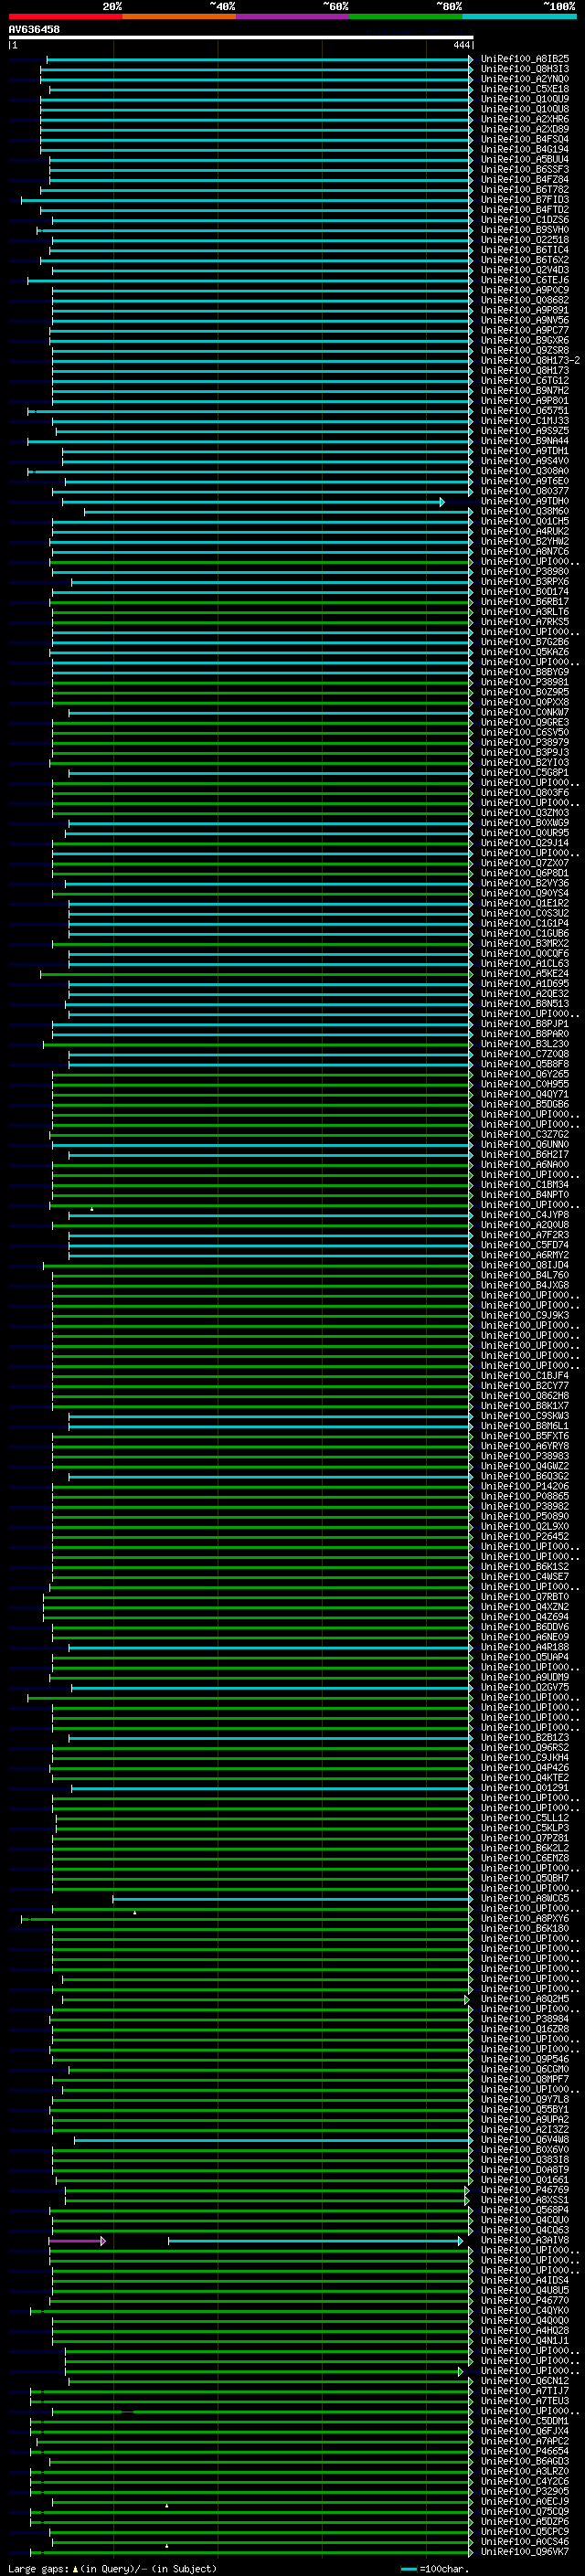Click hit label UniRef100_P26452
Image resolution: width=585 pixels, height=2576 pixels.
[524, 1537]
